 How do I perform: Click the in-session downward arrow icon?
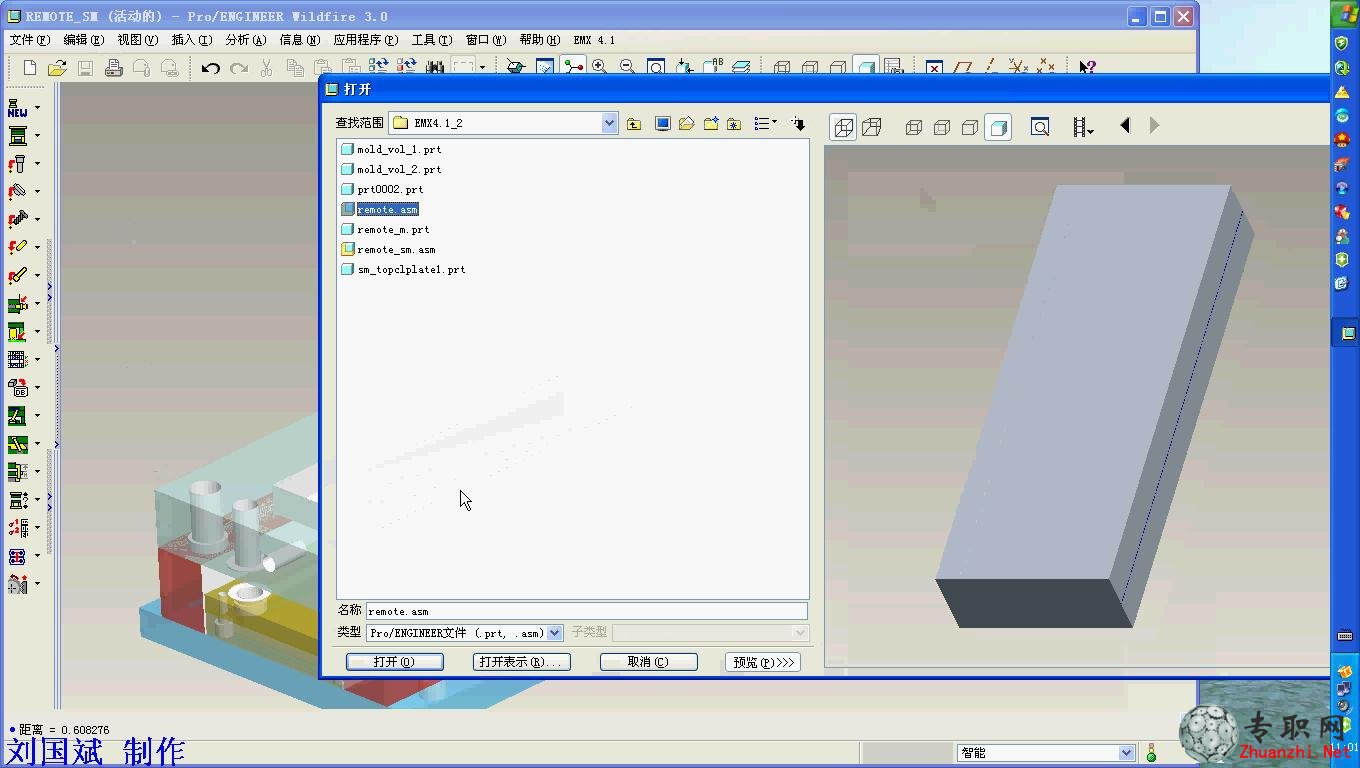point(798,124)
